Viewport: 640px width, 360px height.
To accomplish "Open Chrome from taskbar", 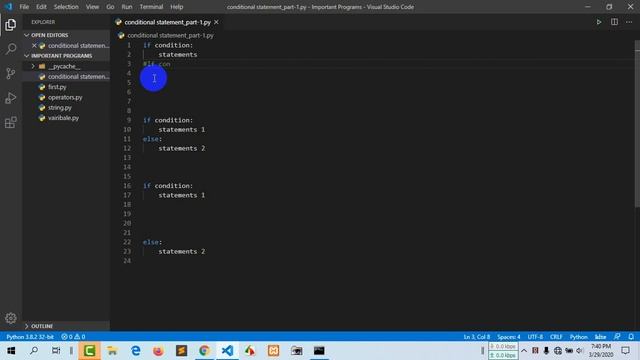I will pos(204,351).
